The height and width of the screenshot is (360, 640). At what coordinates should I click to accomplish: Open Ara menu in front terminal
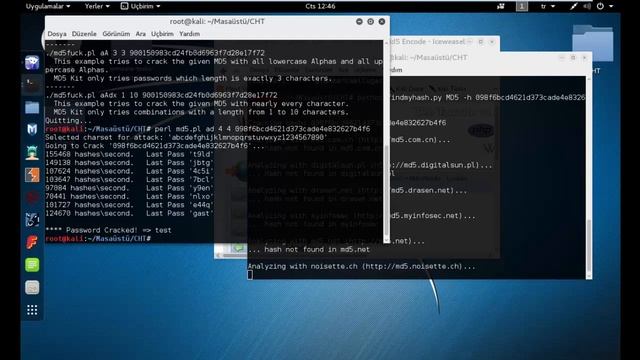point(140,34)
